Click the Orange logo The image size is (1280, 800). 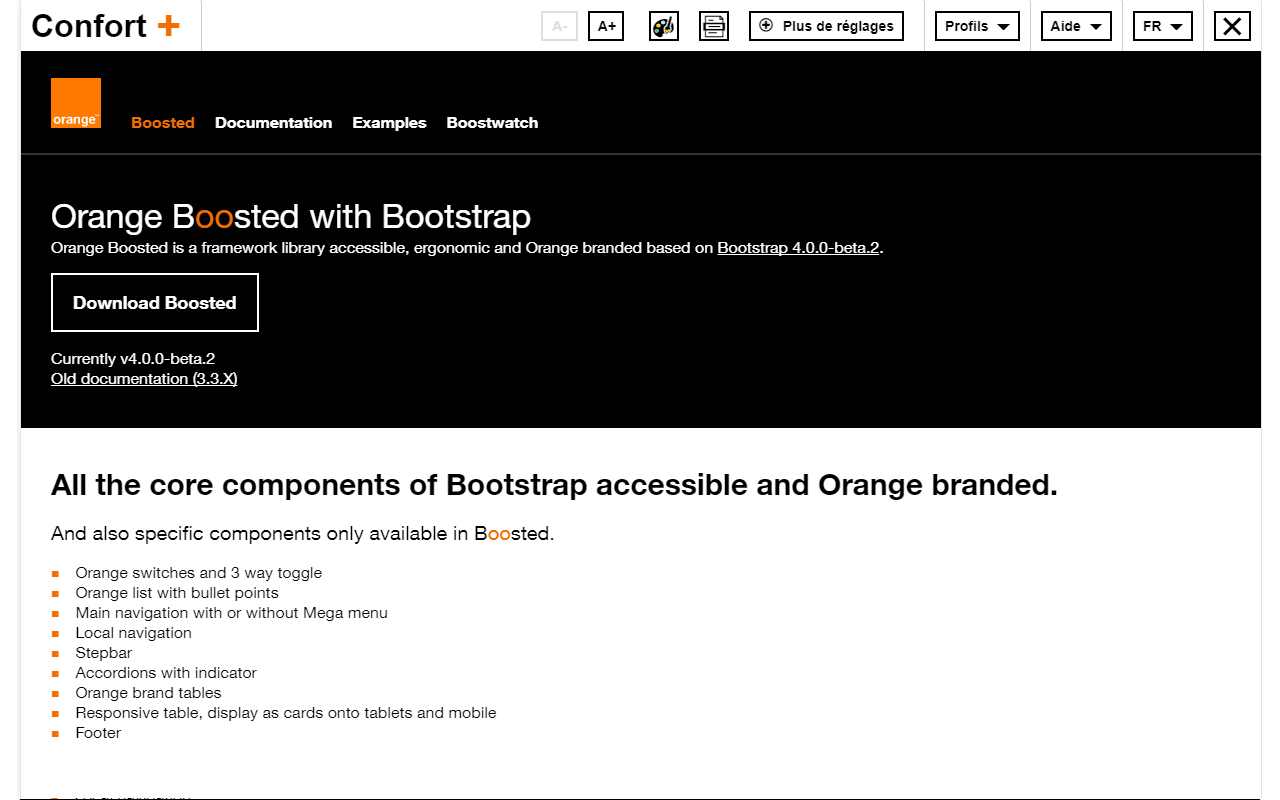(x=76, y=103)
